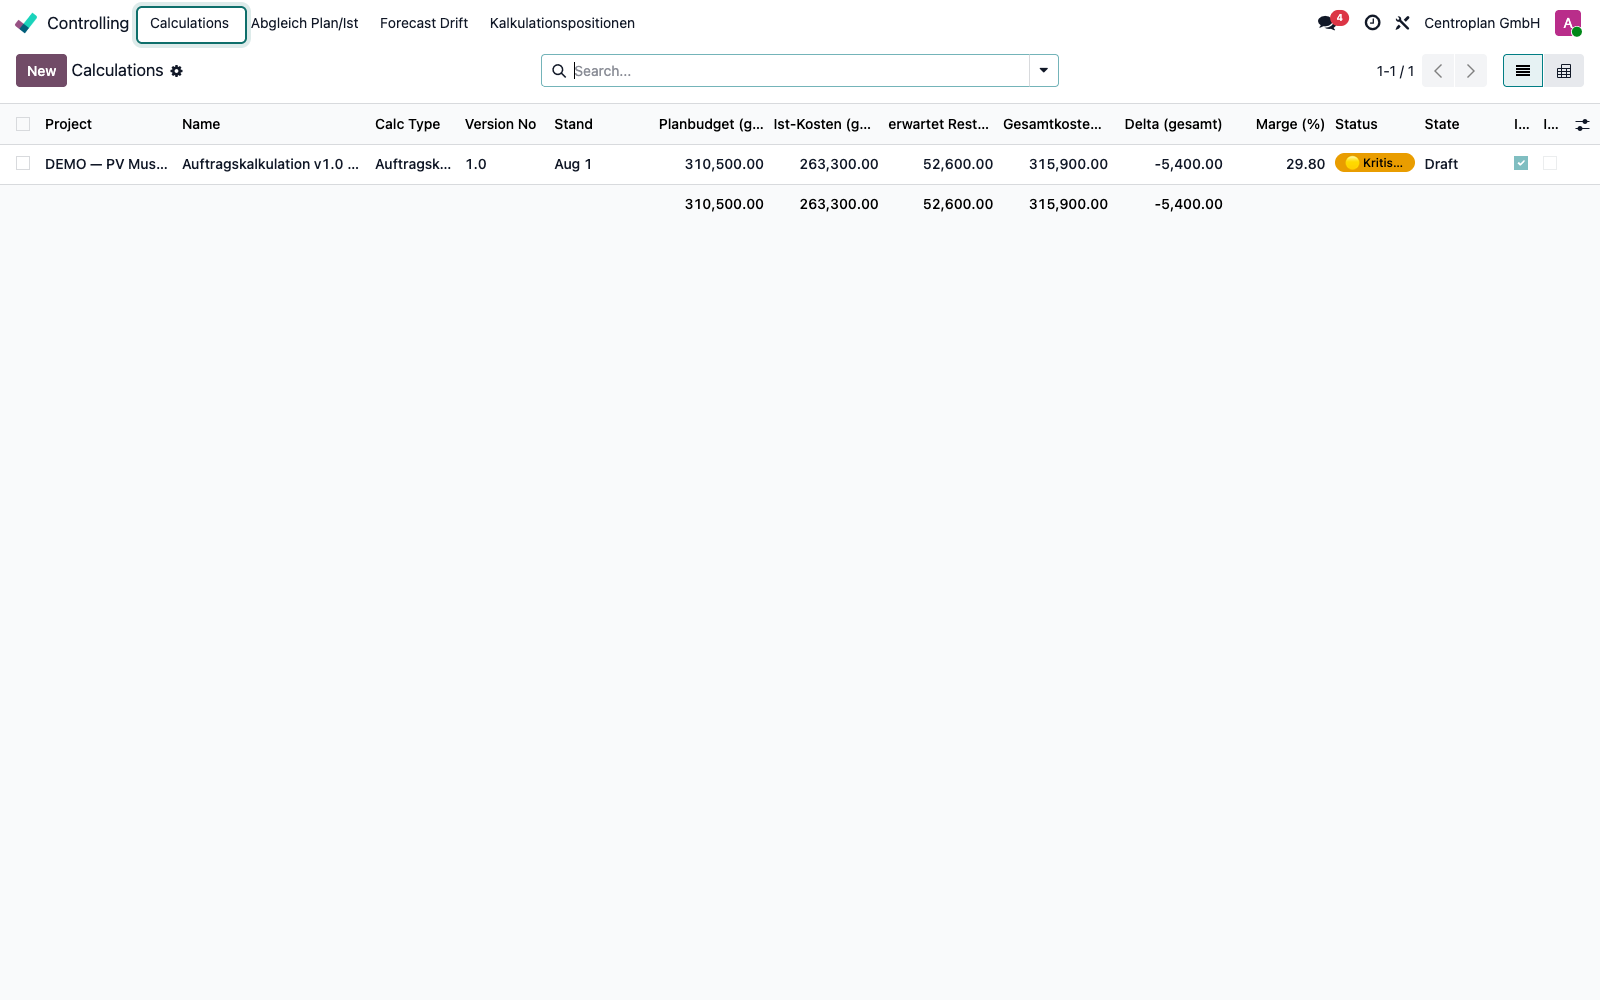Click the Auftragsk... calc type cell
The image size is (1600, 1000).
[x=413, y=164]
